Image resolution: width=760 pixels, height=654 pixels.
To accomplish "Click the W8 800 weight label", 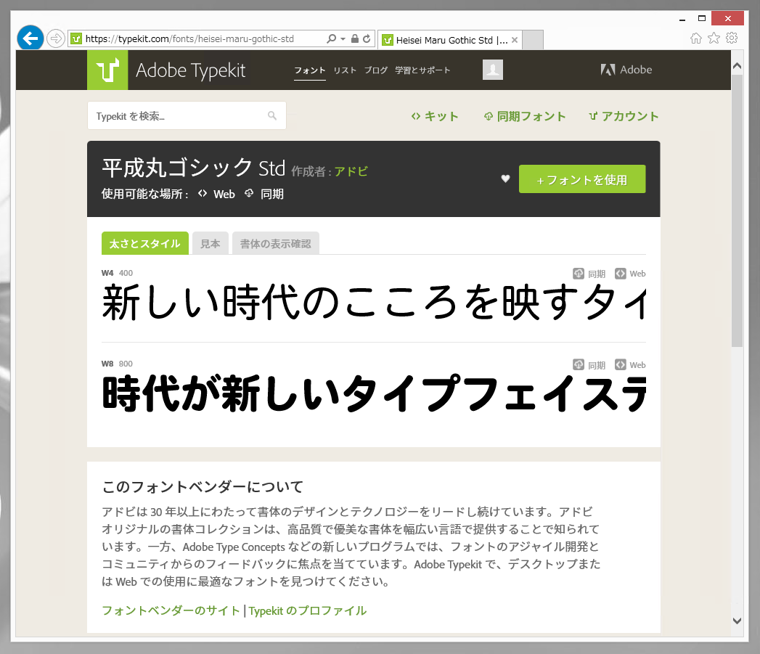I will (x=117, y=364).
